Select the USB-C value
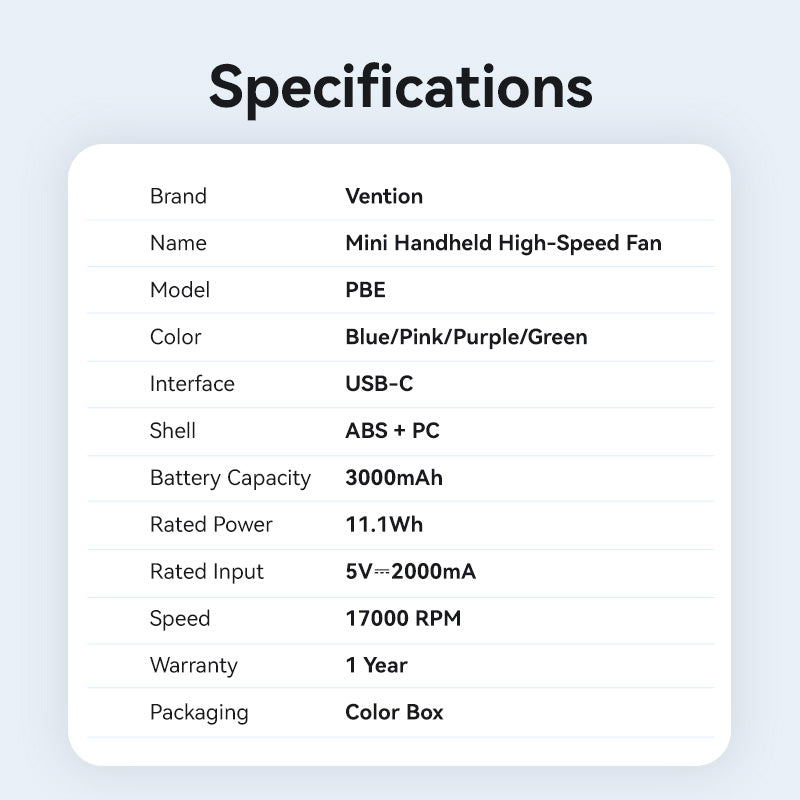 pyautogui.click(x=379, y=384)
